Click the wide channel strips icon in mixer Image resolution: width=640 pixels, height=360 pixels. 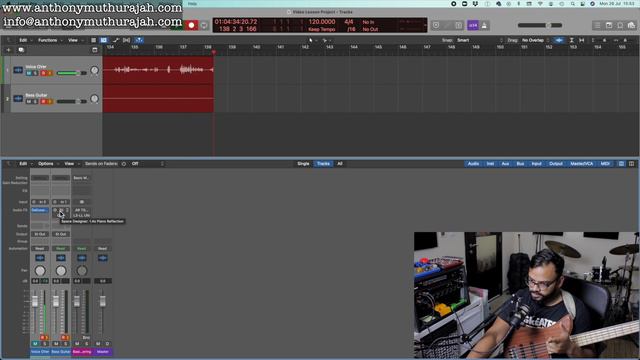[x=631, y=164]
